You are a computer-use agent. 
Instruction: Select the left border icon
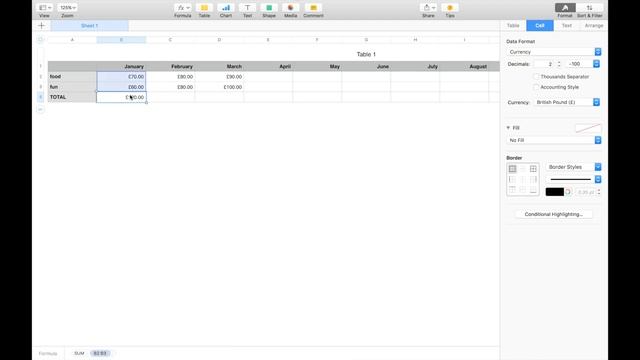click(x=512, y=179)
